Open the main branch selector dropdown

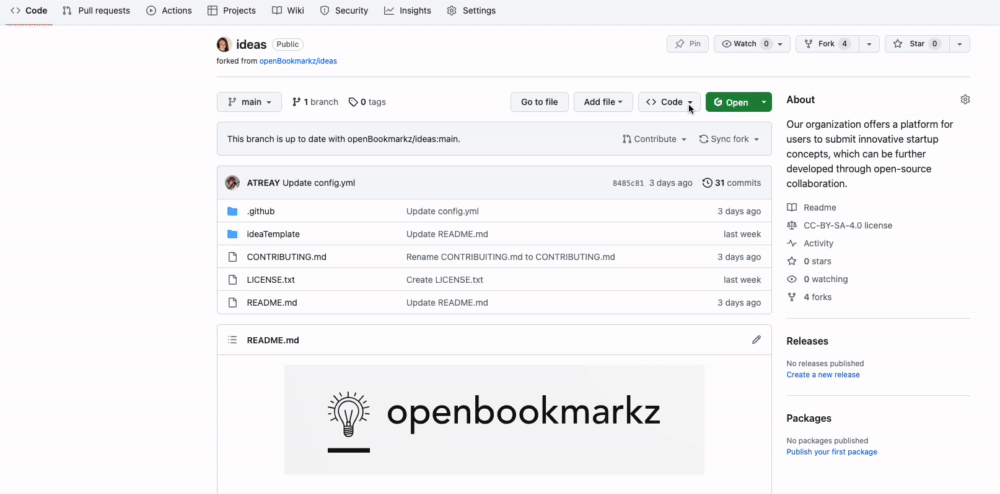[249, 102]
